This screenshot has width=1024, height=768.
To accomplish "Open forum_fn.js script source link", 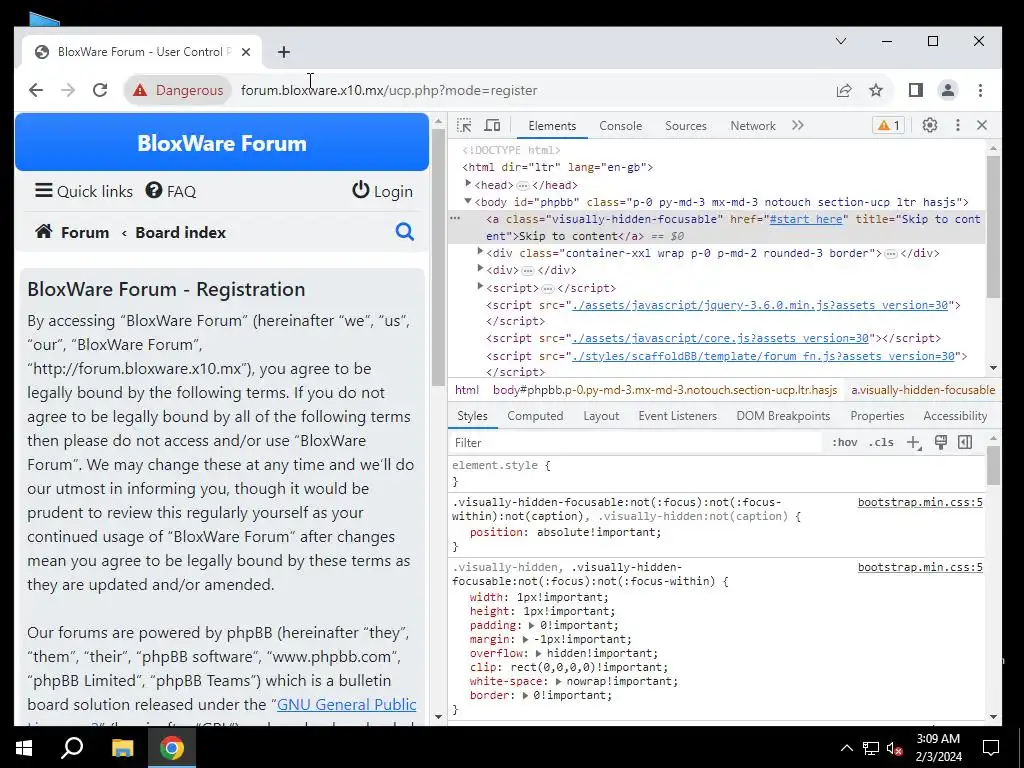I will coord(763,356).
